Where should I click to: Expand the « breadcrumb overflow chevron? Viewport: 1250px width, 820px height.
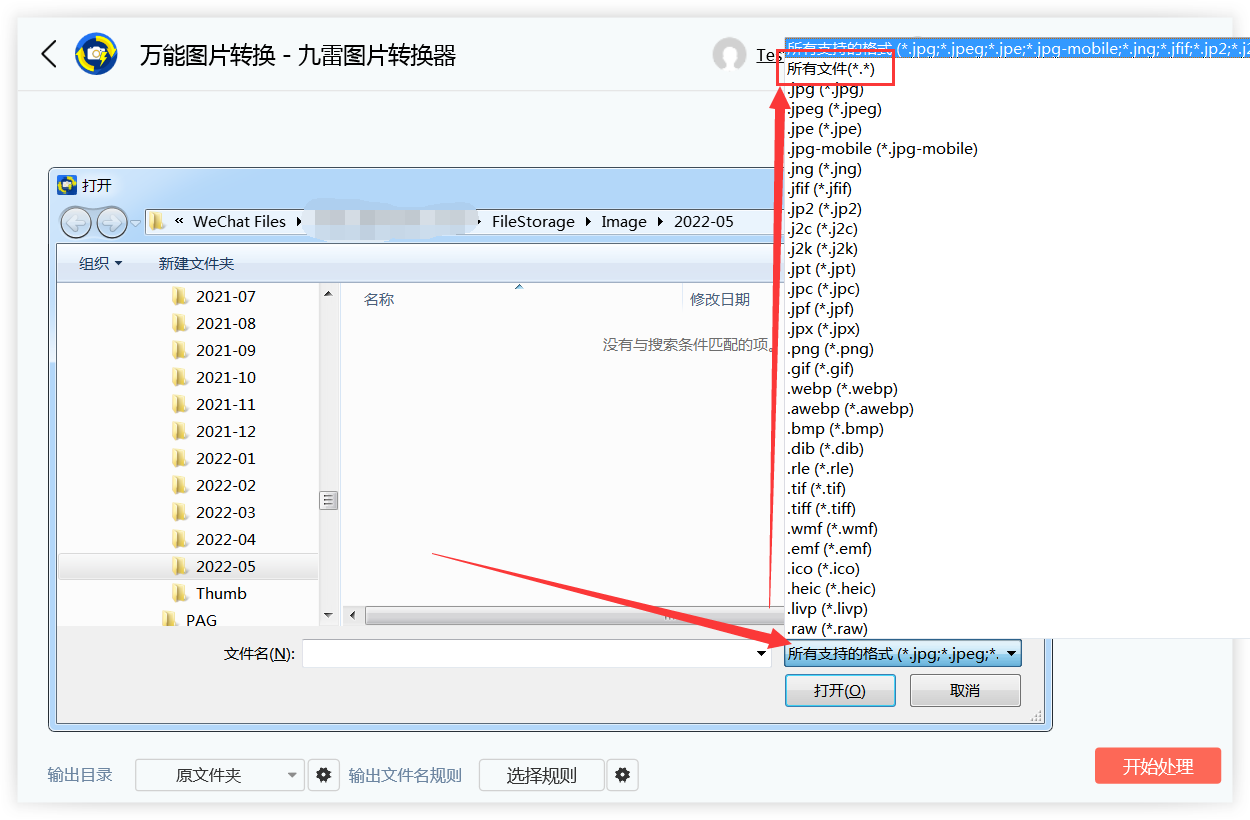[x=179, y=222]
